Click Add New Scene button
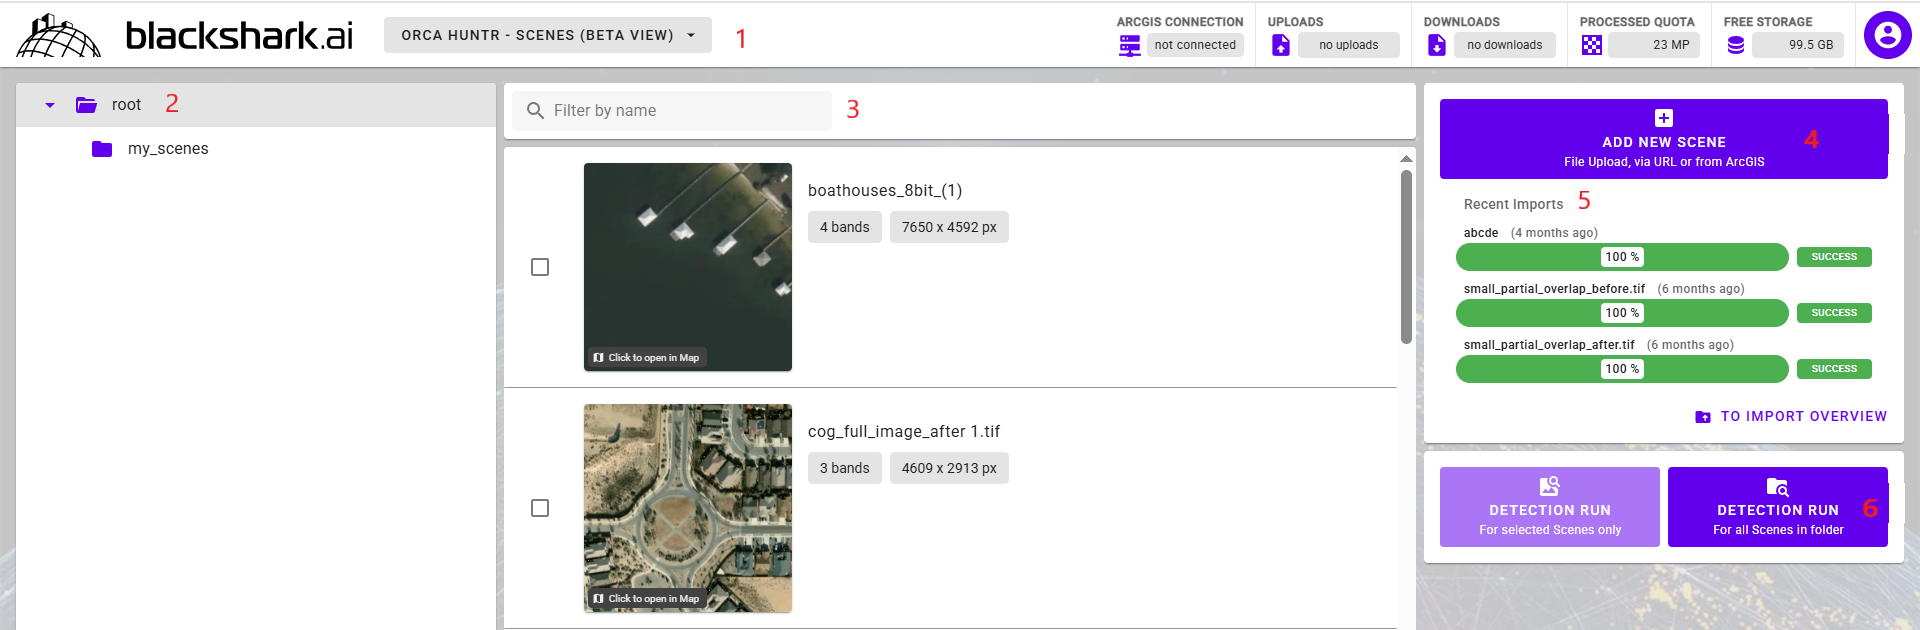The width and height of the screenshot is (1920, 630). (1663, 139)
